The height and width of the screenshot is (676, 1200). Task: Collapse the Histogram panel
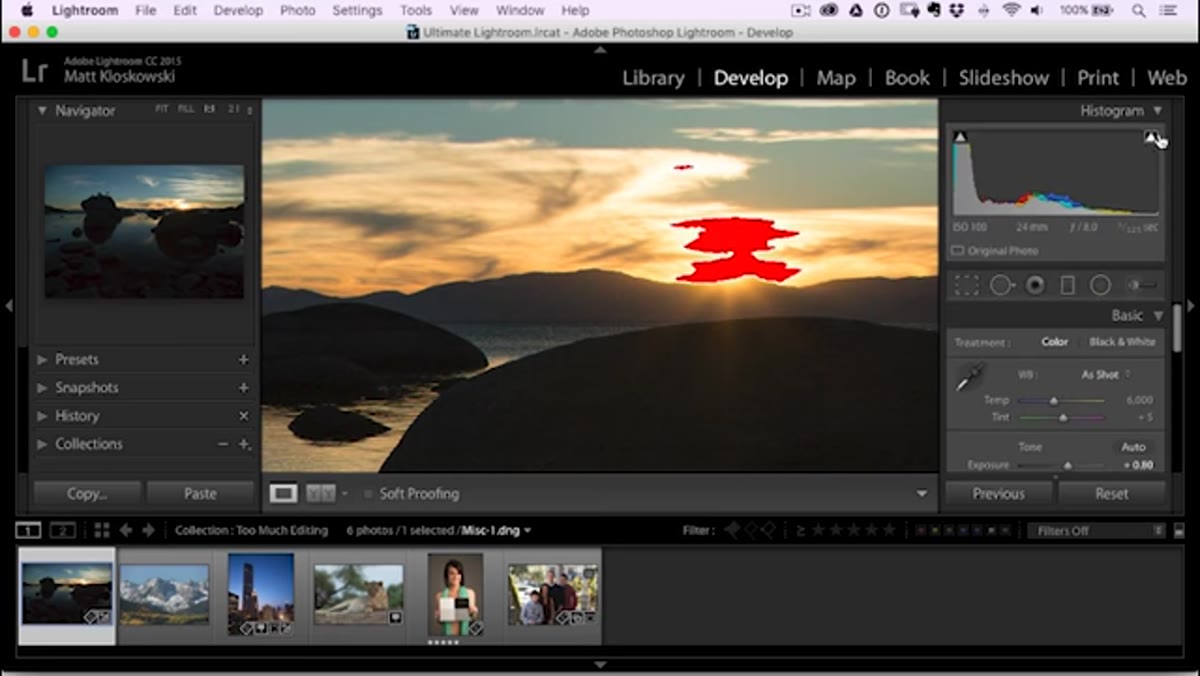(x=1157, y=111)
